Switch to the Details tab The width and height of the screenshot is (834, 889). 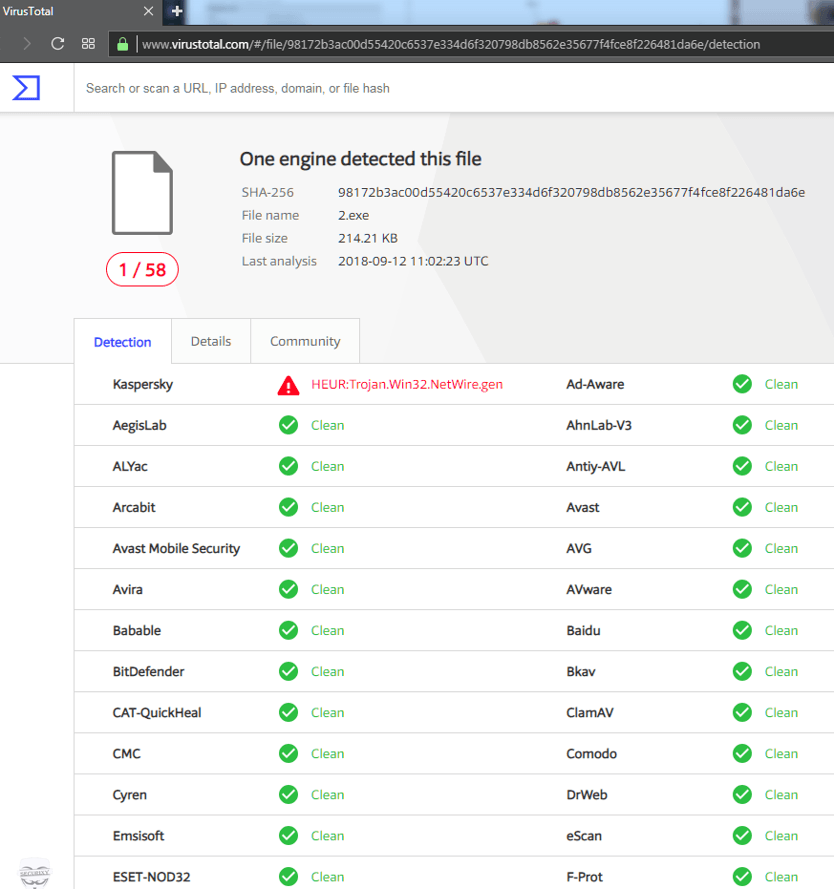211,341
